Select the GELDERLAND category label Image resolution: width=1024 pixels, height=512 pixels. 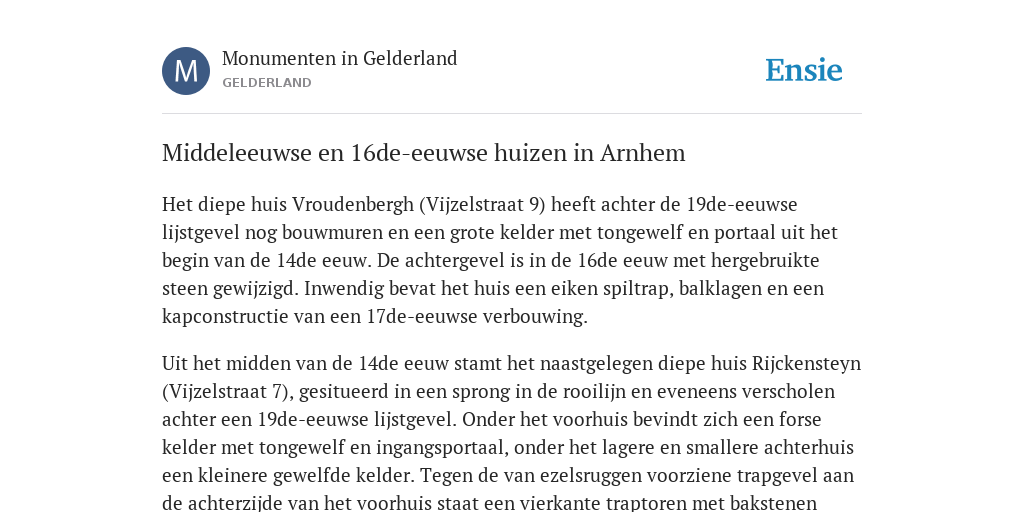point(266,82)
